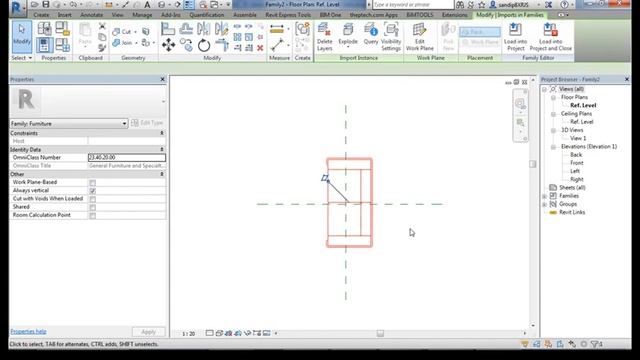This screenshot has width=640, height=360.
Task: Toggle the Shared checkbox
Action: click(x=93, y=207)
